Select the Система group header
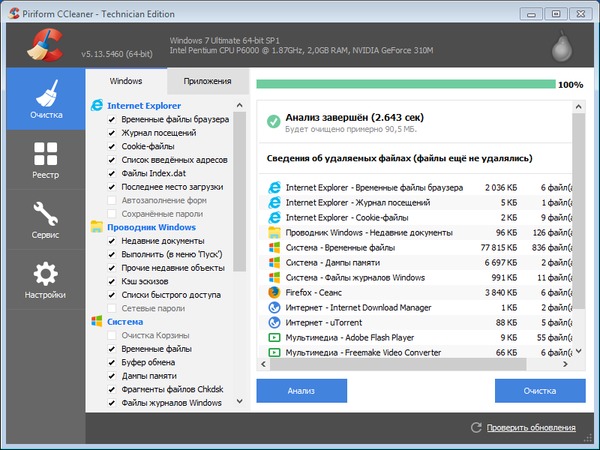Screen dimensions: 600x450 125,322
